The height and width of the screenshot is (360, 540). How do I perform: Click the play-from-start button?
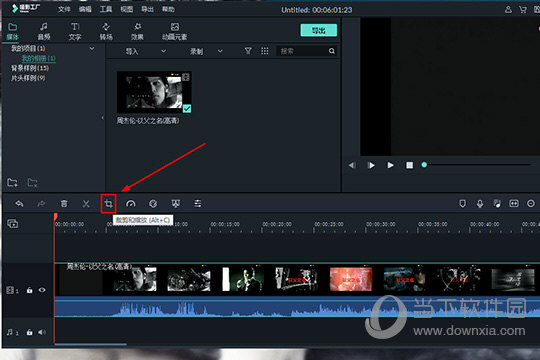(x=371, y=165)
